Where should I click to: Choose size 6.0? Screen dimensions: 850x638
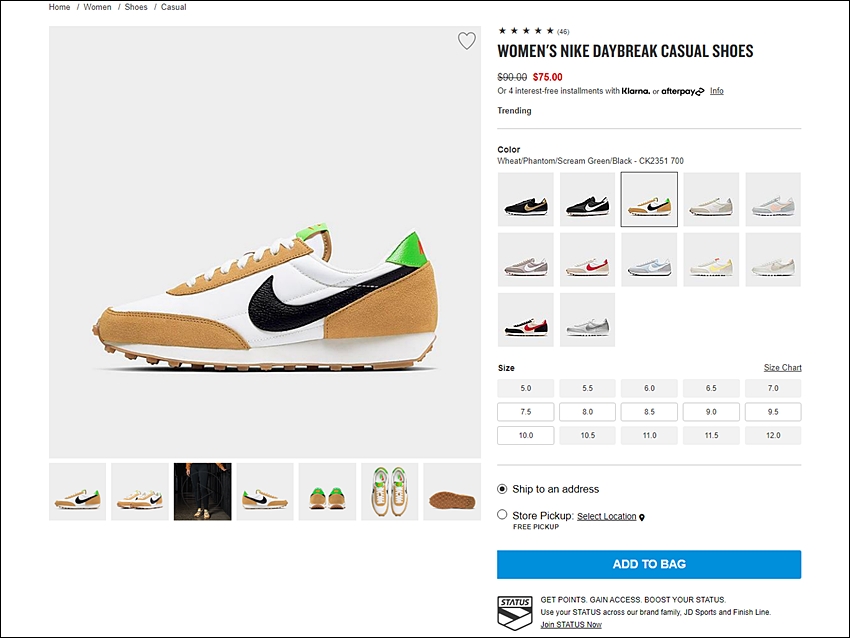click(649, 388)
